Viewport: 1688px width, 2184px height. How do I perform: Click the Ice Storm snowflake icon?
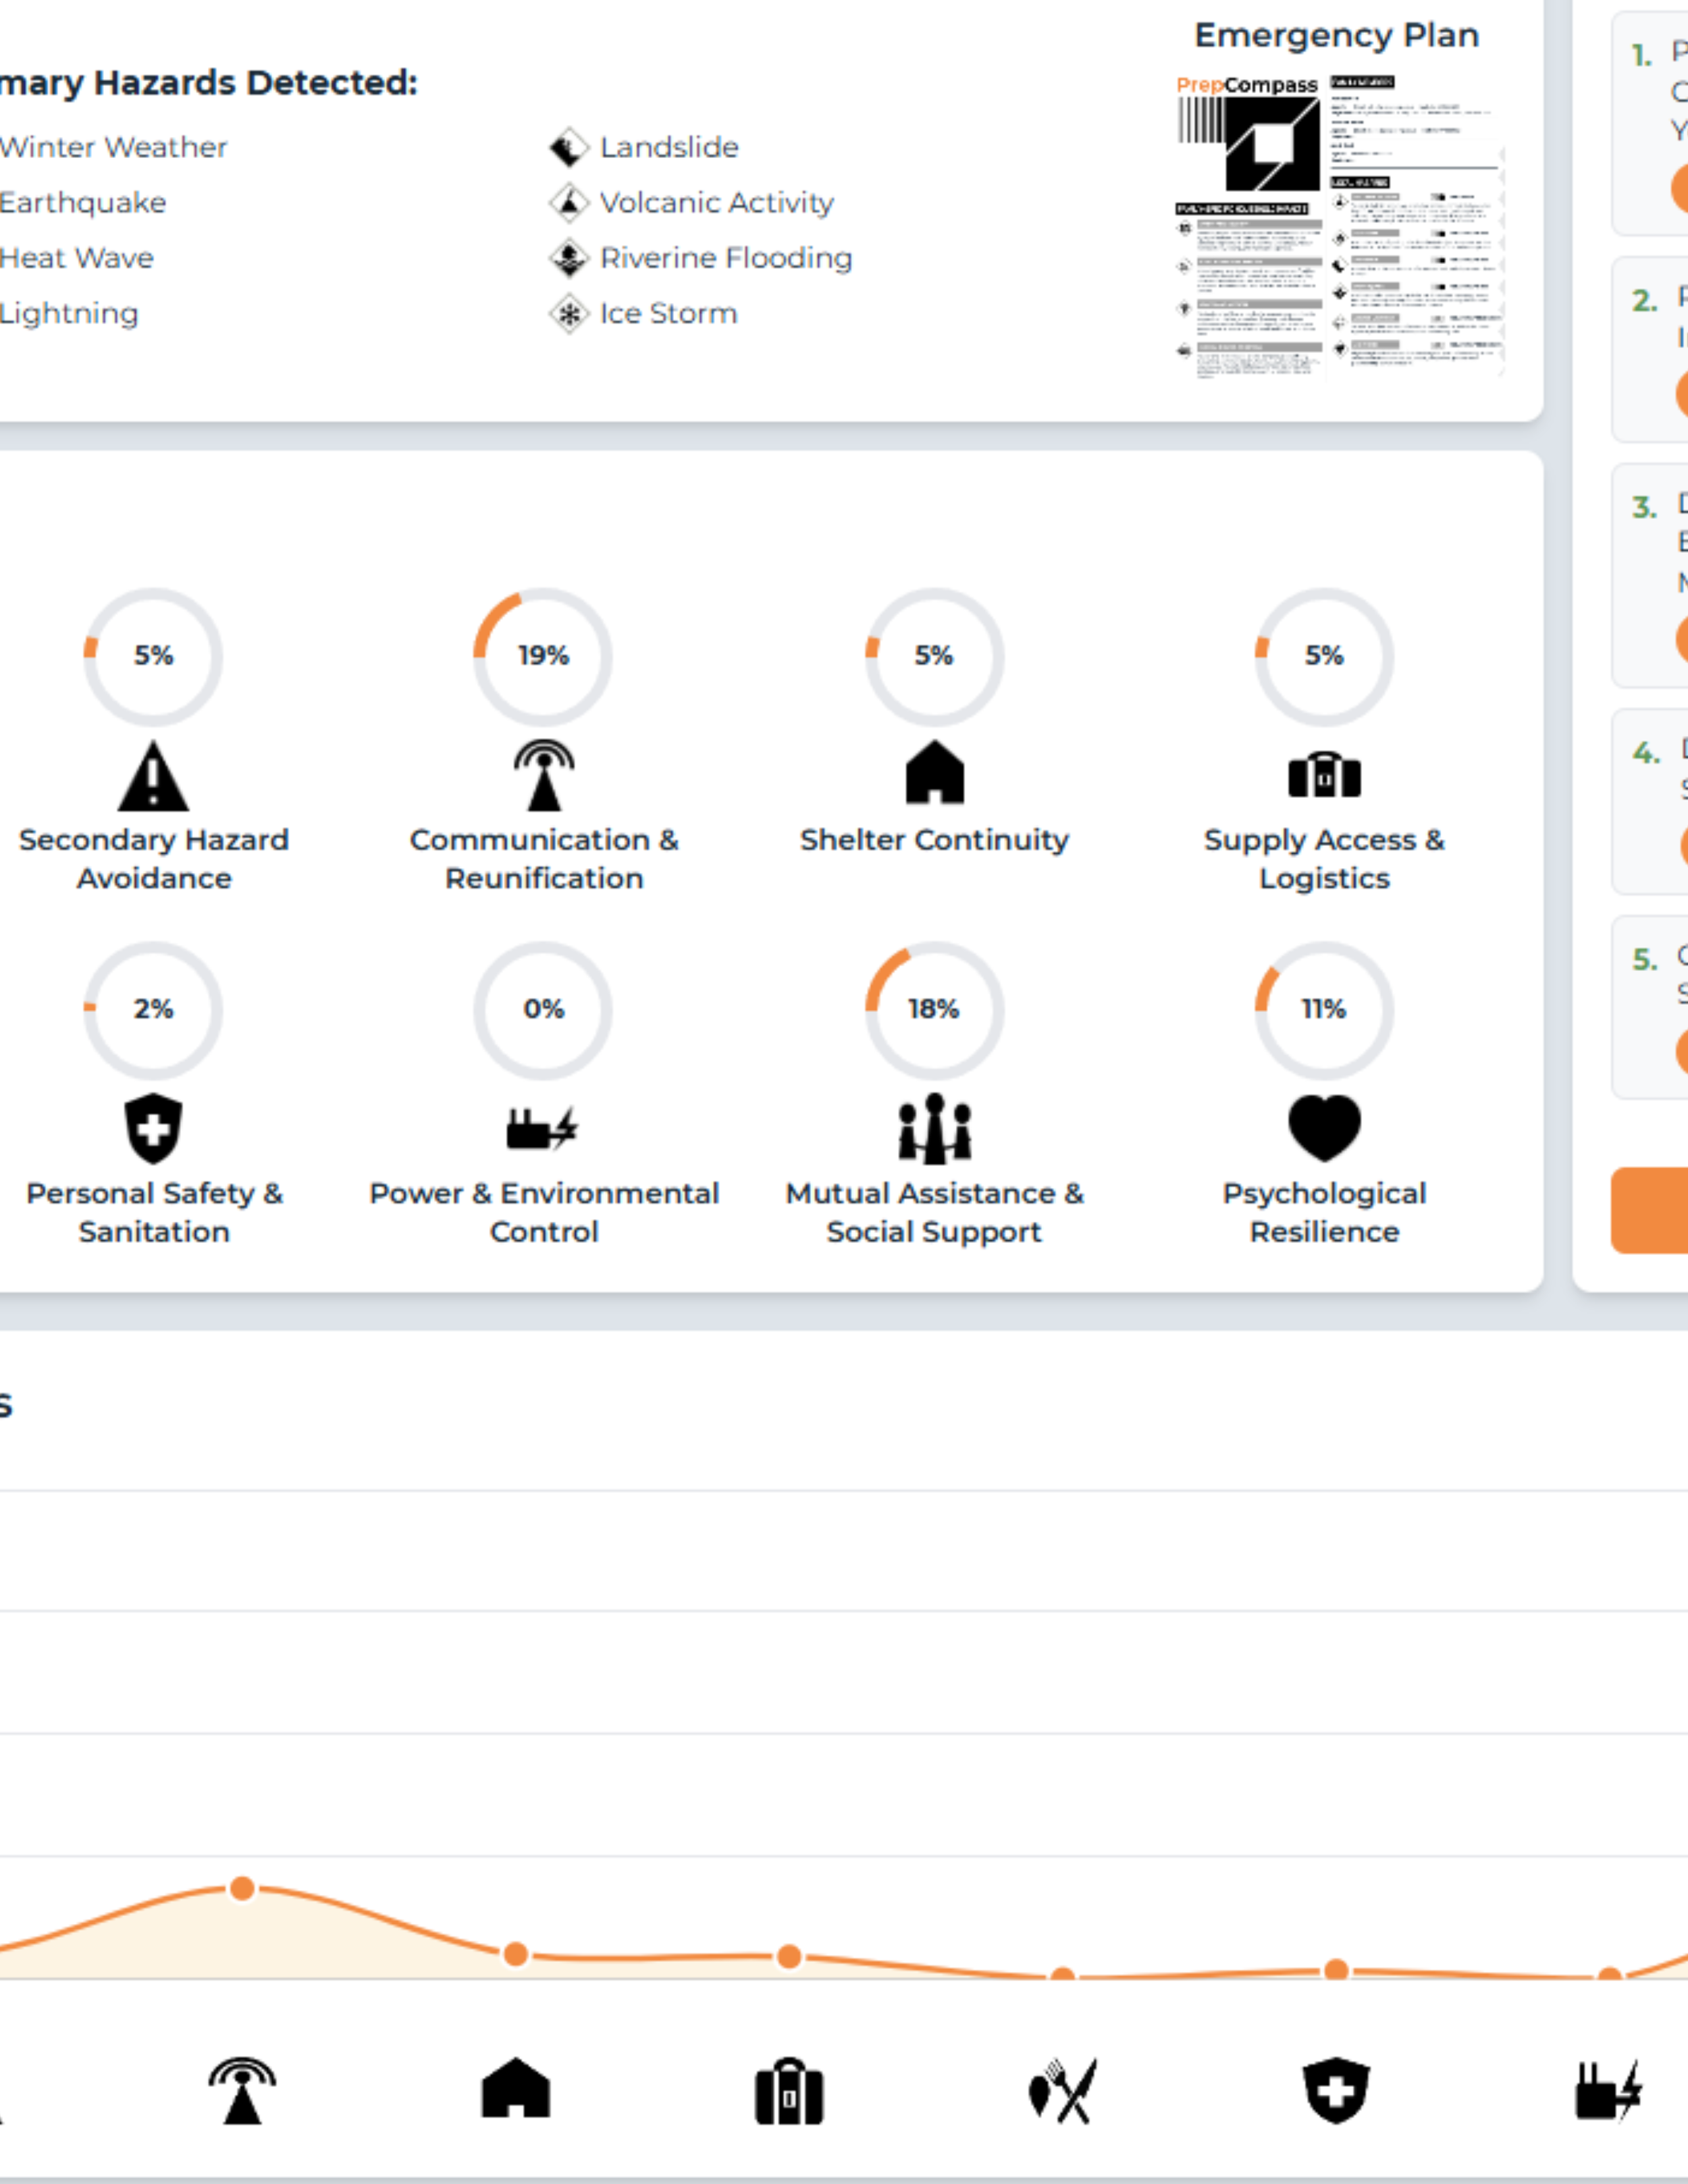[x=569, y=314]
